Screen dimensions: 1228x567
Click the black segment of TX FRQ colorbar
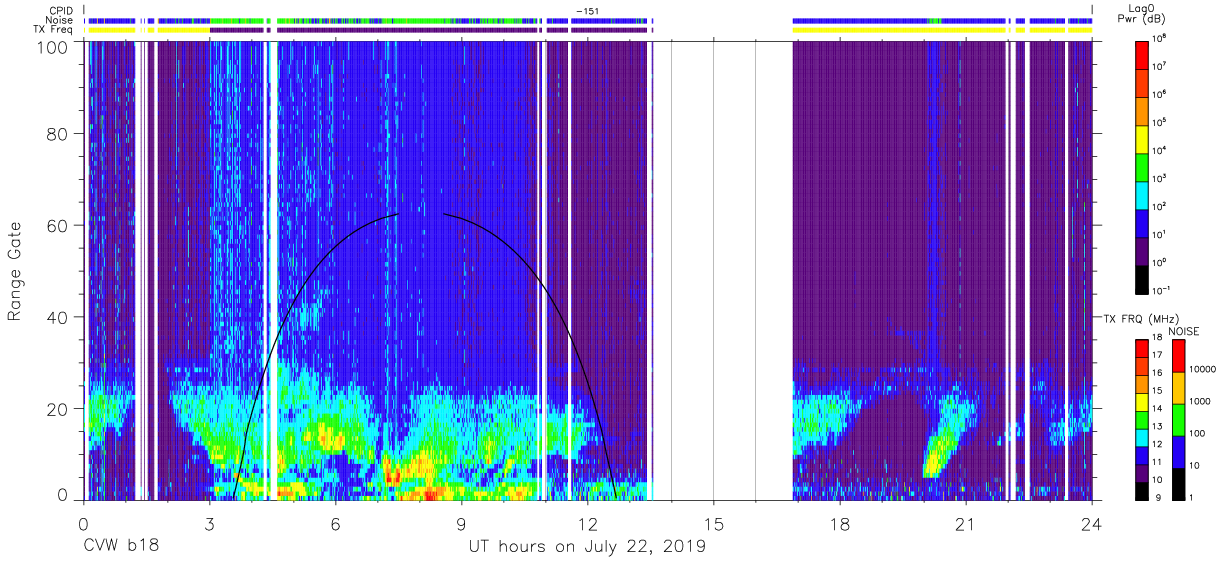[x=1142, y=490]
